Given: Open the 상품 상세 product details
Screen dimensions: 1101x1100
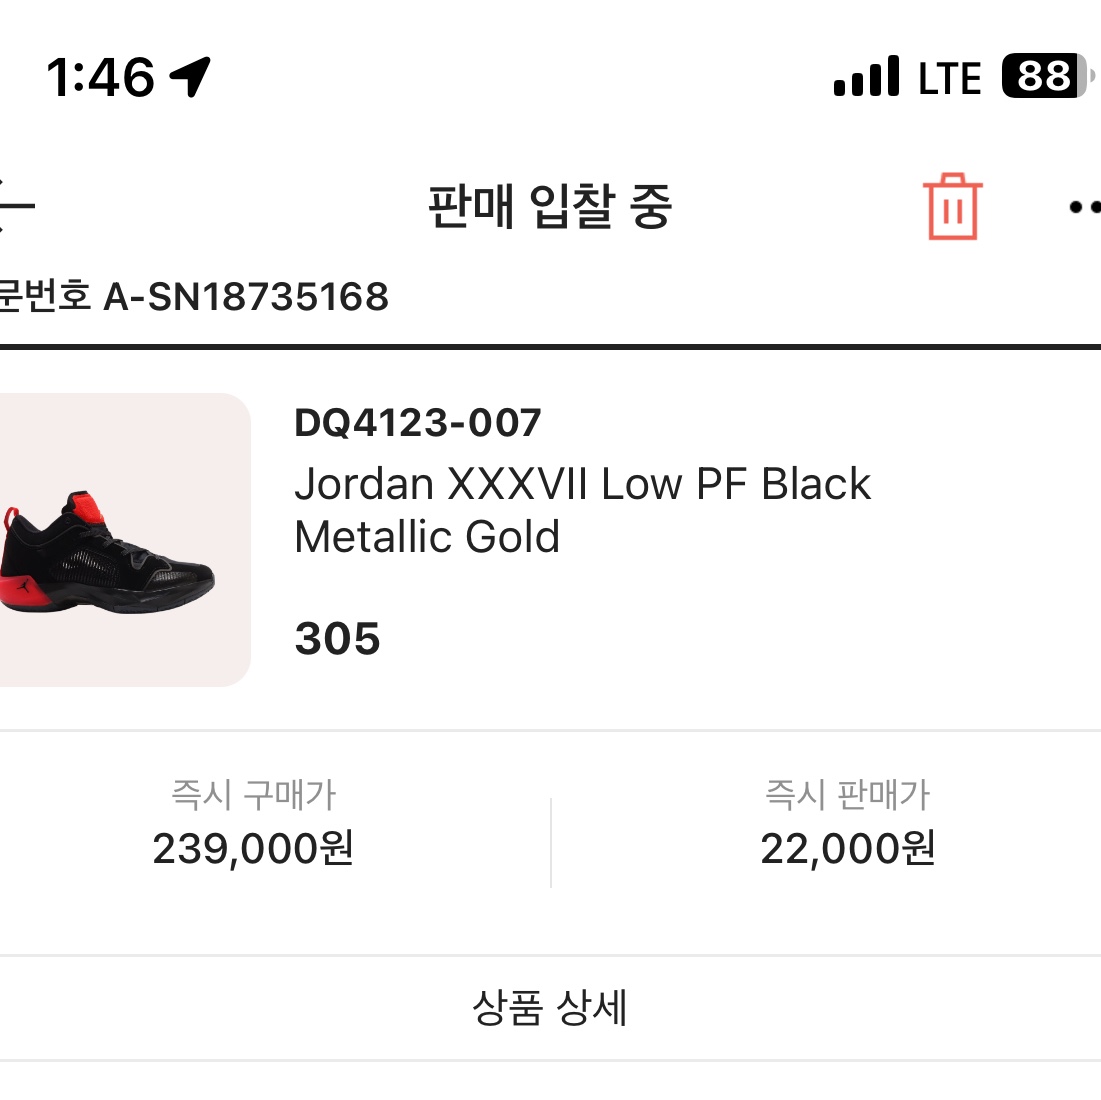Looking at the screenshot, I should point(550,1008).
